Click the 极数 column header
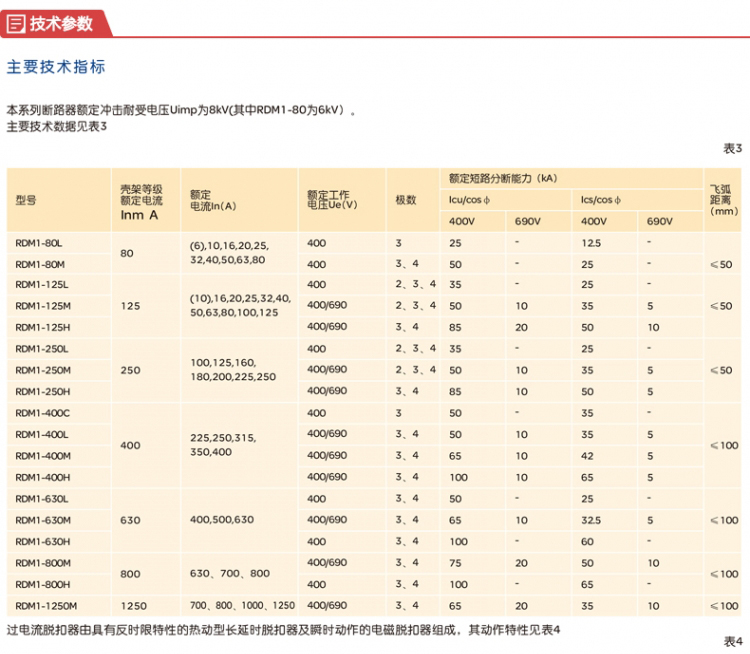Viewport: 750px width, 654px height. (x=405, y=200)
